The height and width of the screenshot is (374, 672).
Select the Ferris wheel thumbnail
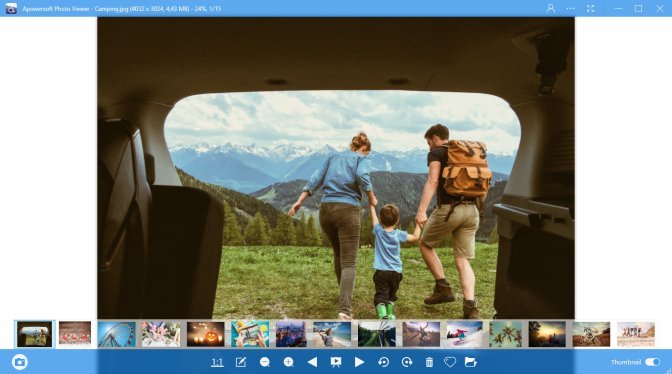[x=117, y=334]
